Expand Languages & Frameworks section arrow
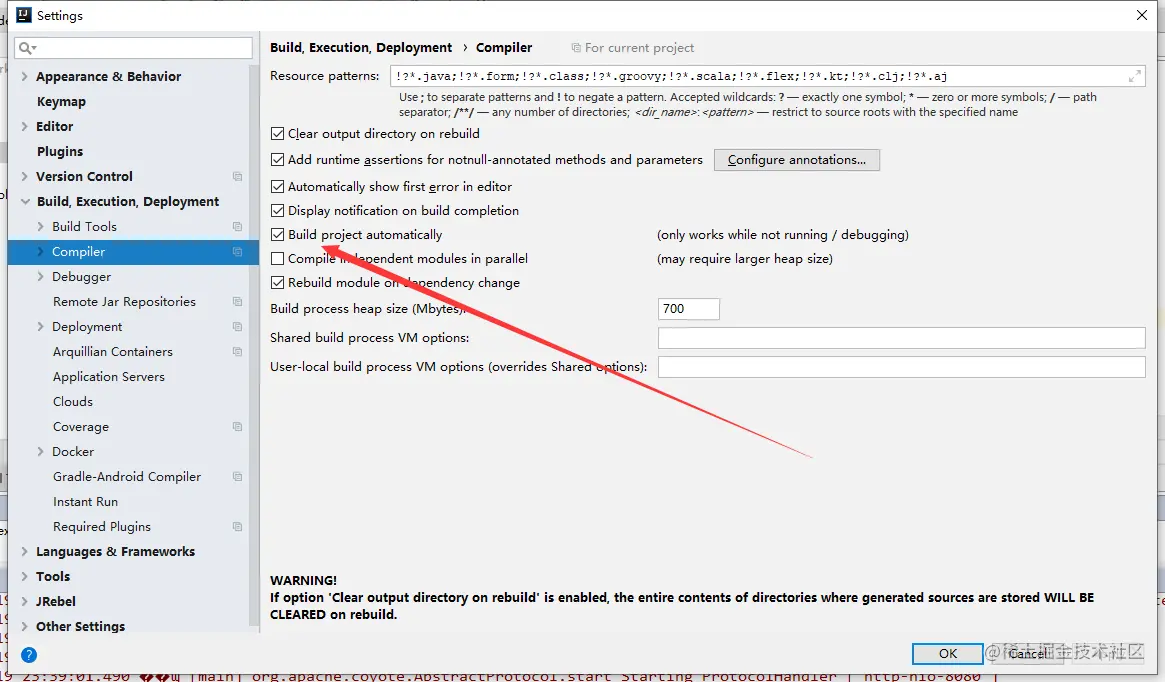The height and width of the screenshot is (682, 1165). click(x=25, y=551)
